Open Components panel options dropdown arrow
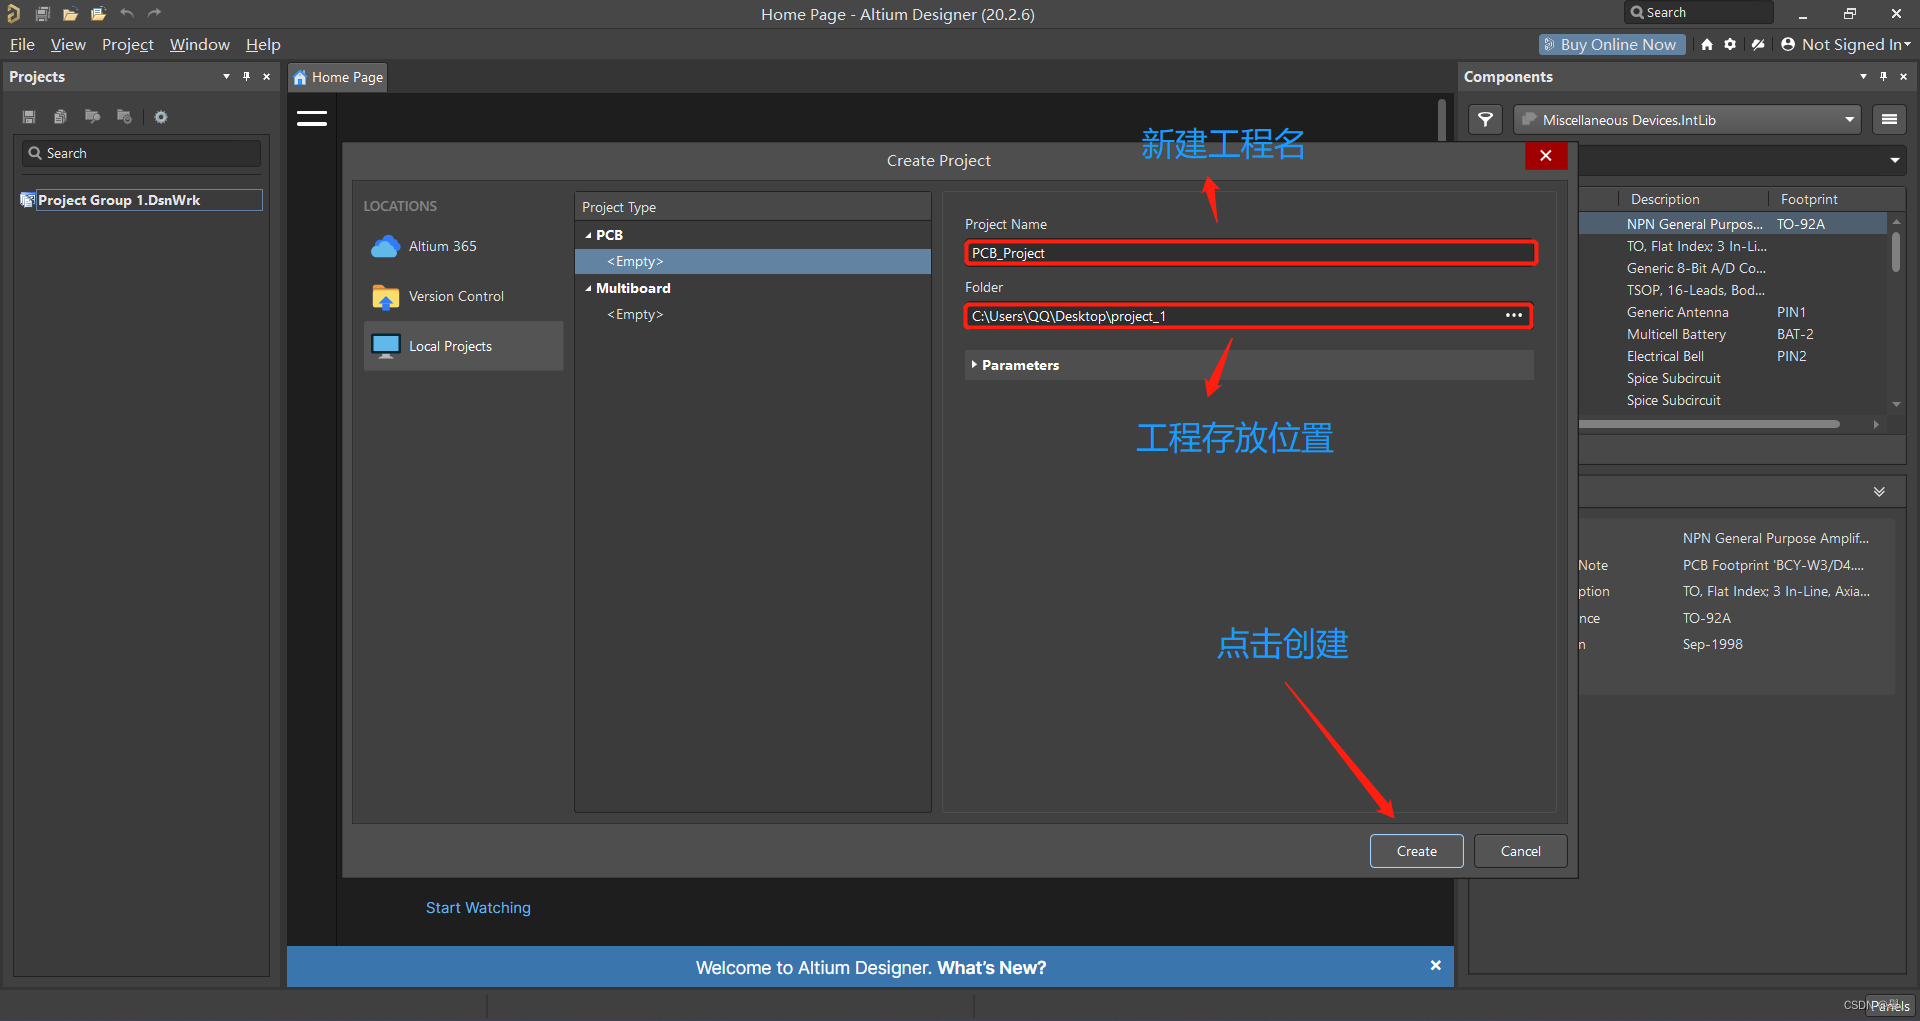Viewport: 1920px width, 1021px height. (x=1863, y=77)
